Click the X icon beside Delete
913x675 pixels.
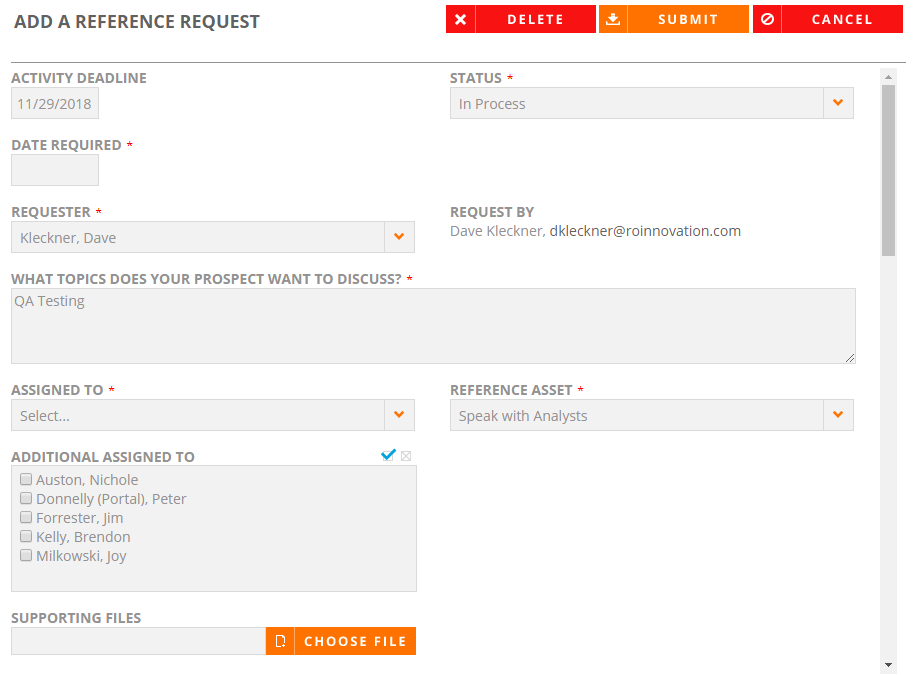(x=461, y=19)
